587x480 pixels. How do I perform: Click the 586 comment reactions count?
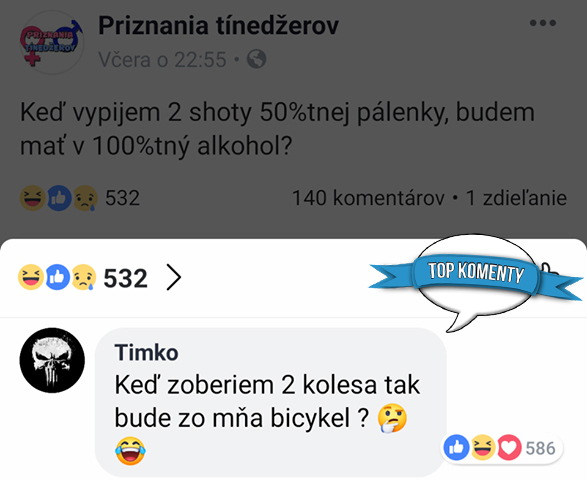point(540,448)
